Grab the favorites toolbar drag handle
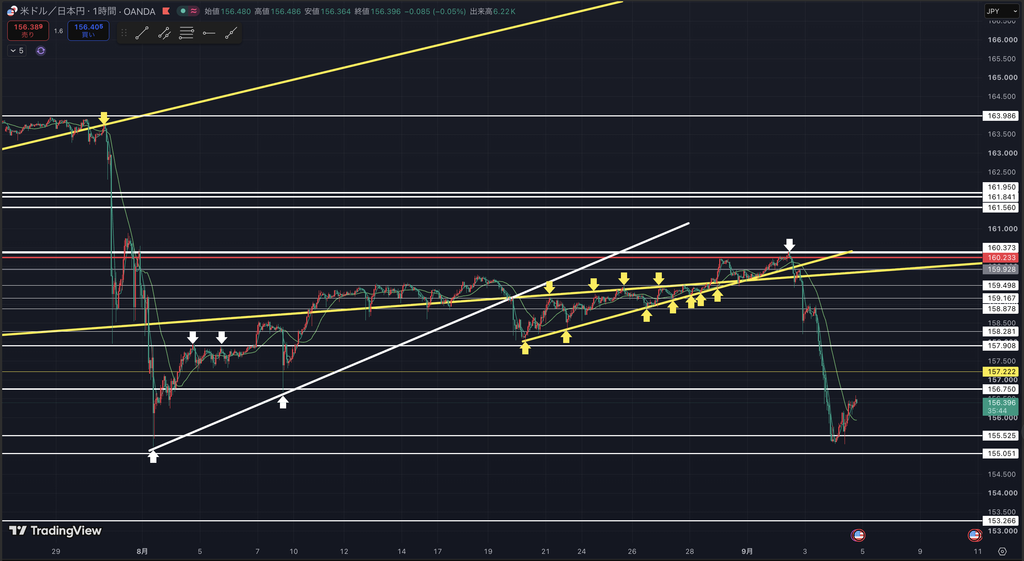Screen dimensions: 1024x561 point(124,33)
